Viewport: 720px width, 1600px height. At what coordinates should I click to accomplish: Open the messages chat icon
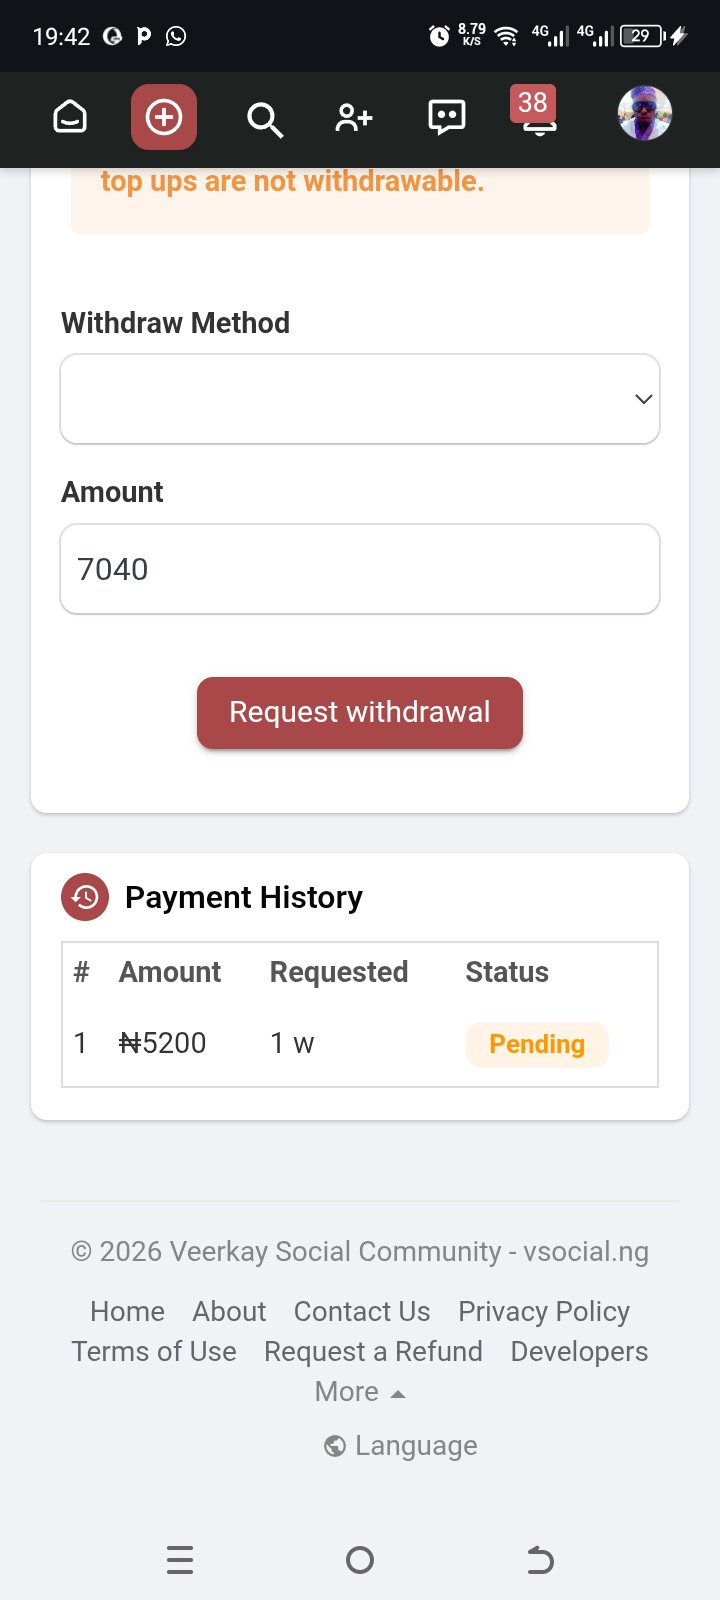tap(446, 118)
